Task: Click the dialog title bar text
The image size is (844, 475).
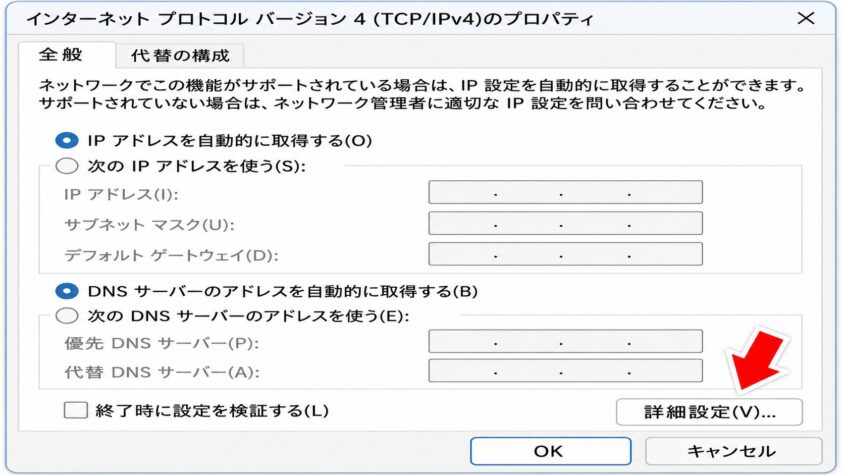Action: click(310, 19)
